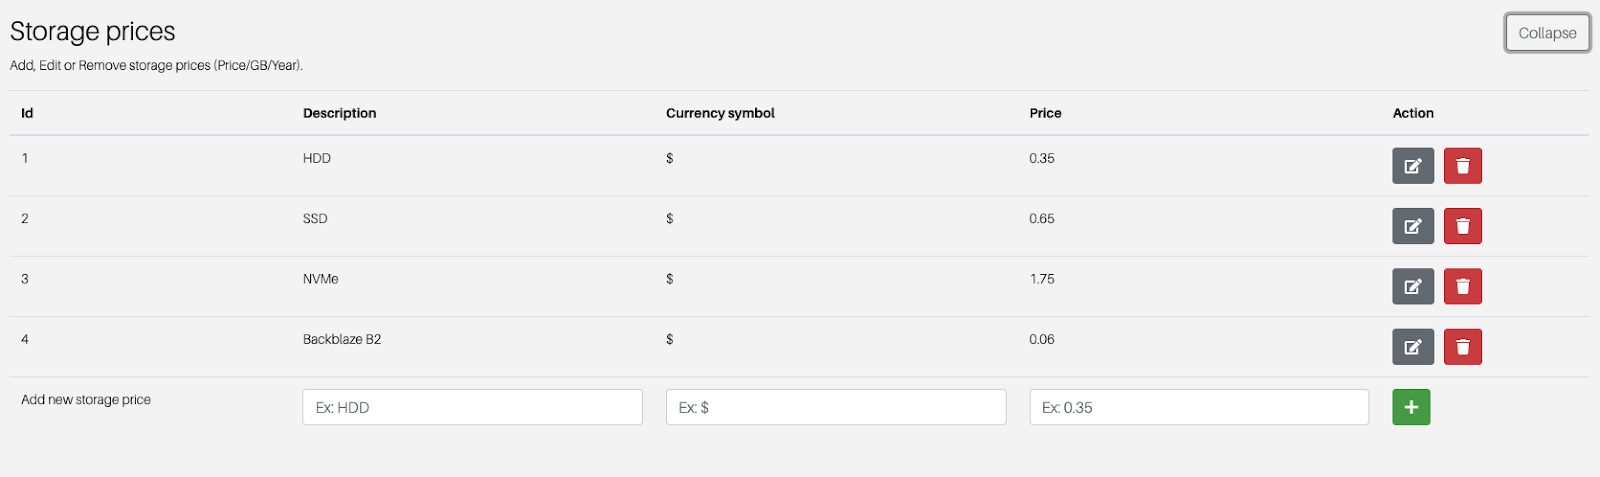Focus the currency symbol field 'Ex: $'

coord(836,407)
